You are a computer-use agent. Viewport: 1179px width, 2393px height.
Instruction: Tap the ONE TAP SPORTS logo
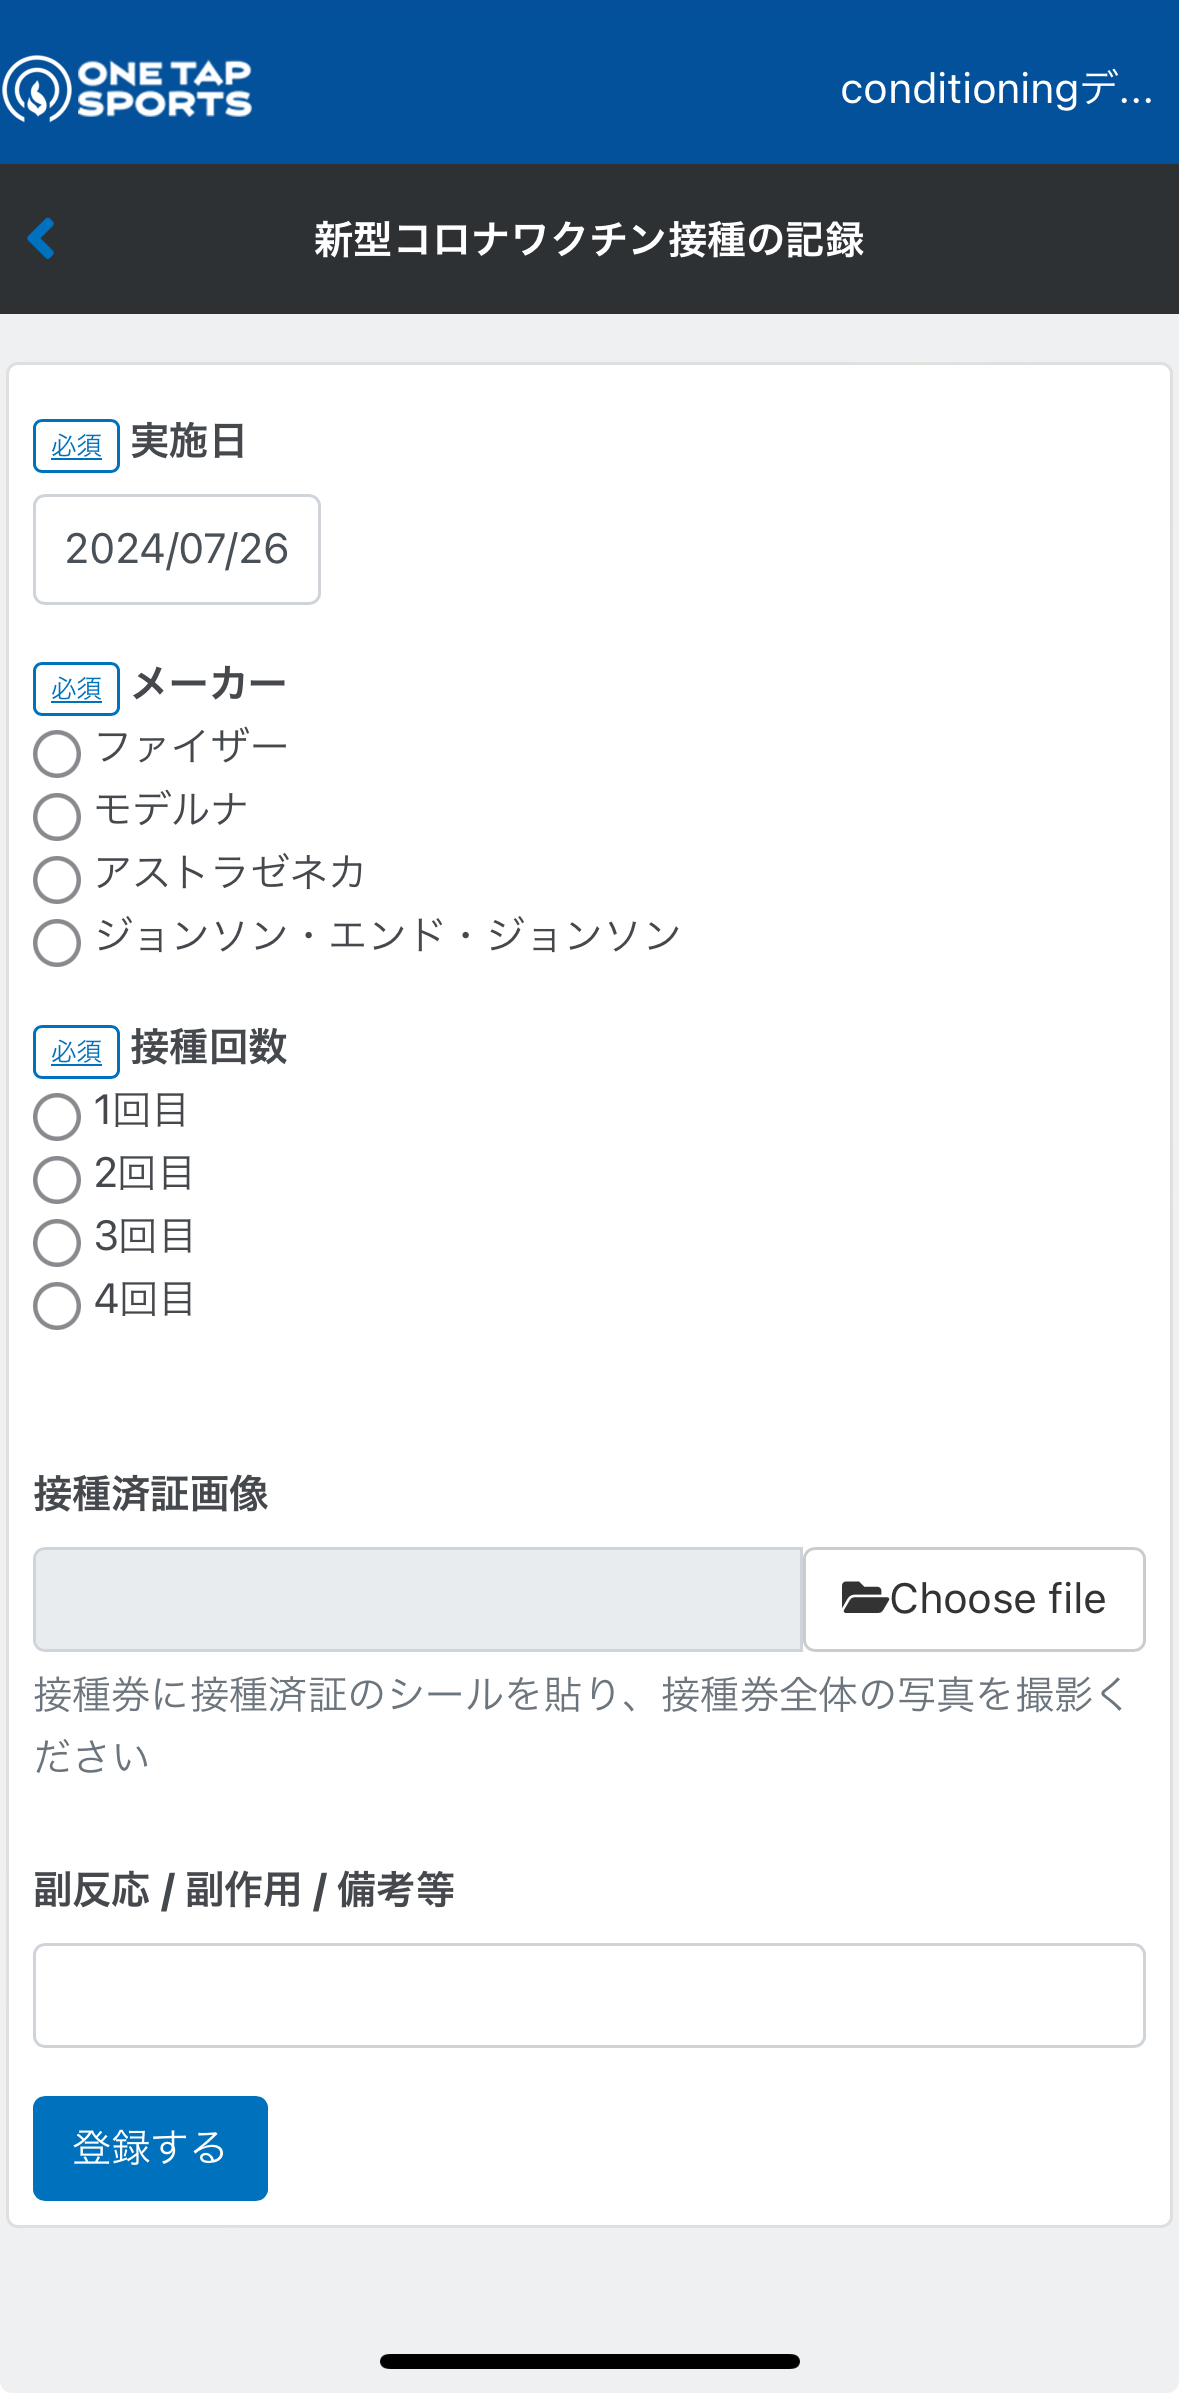(x=127, y=88)
